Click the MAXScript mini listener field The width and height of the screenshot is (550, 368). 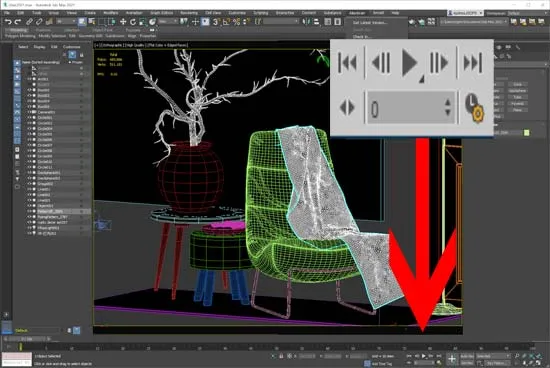tap(17, 359)
